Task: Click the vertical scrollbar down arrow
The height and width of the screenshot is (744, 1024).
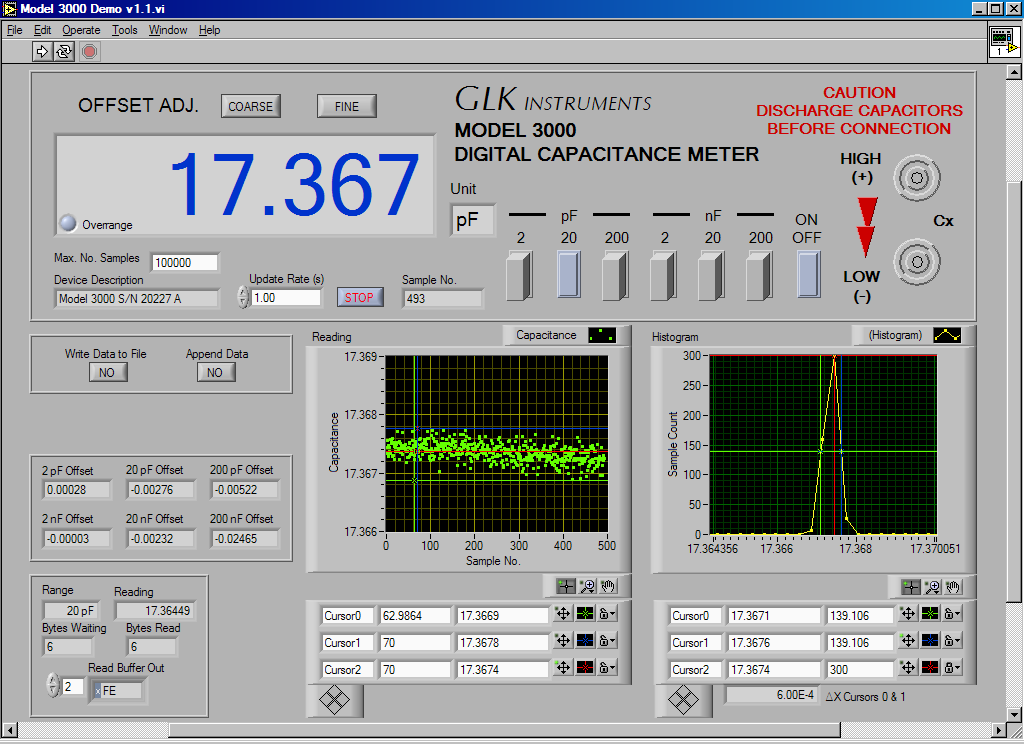Action: tap(1014, 714)
